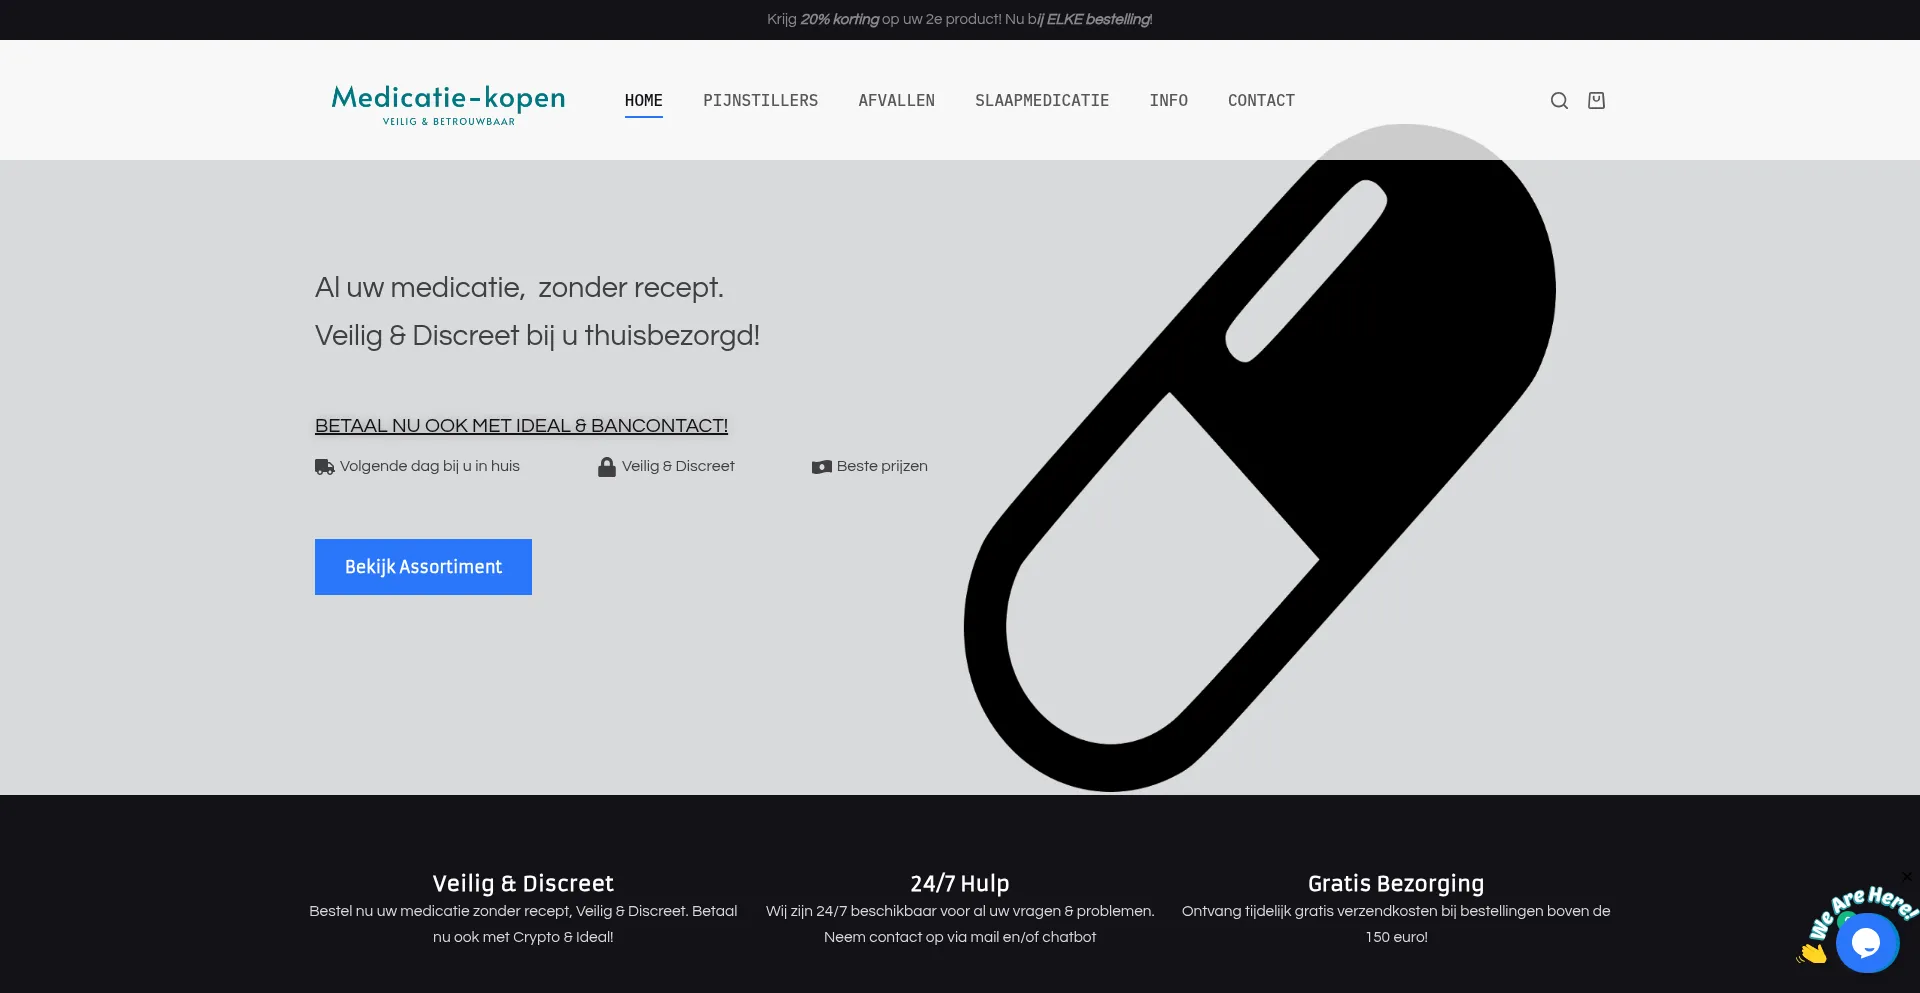
Task: Dismiss the 'We Are Here' chat label
Action: [1906, 877]
